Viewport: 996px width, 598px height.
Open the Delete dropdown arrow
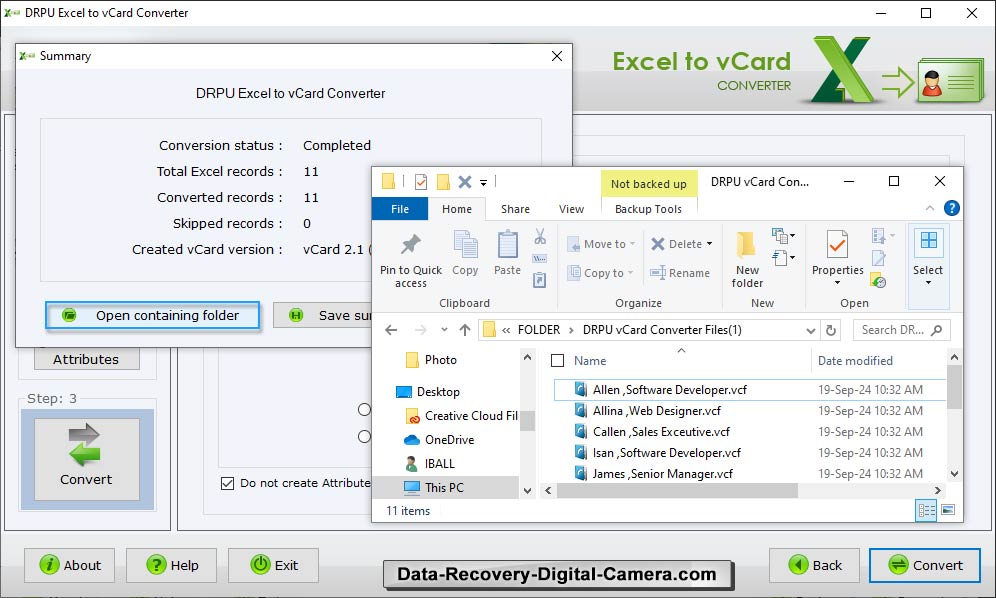[709, 244]
